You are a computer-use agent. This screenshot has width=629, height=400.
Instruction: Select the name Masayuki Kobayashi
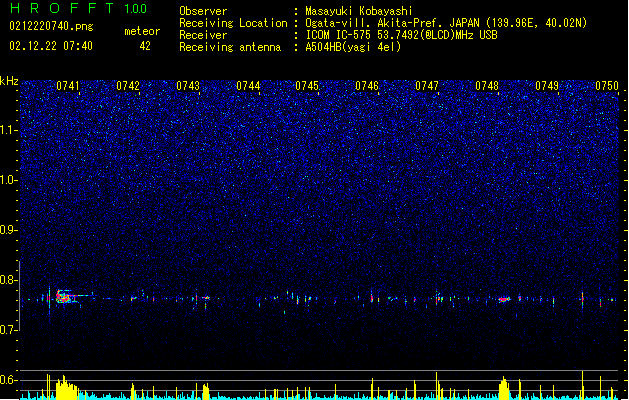coord(359,11)
